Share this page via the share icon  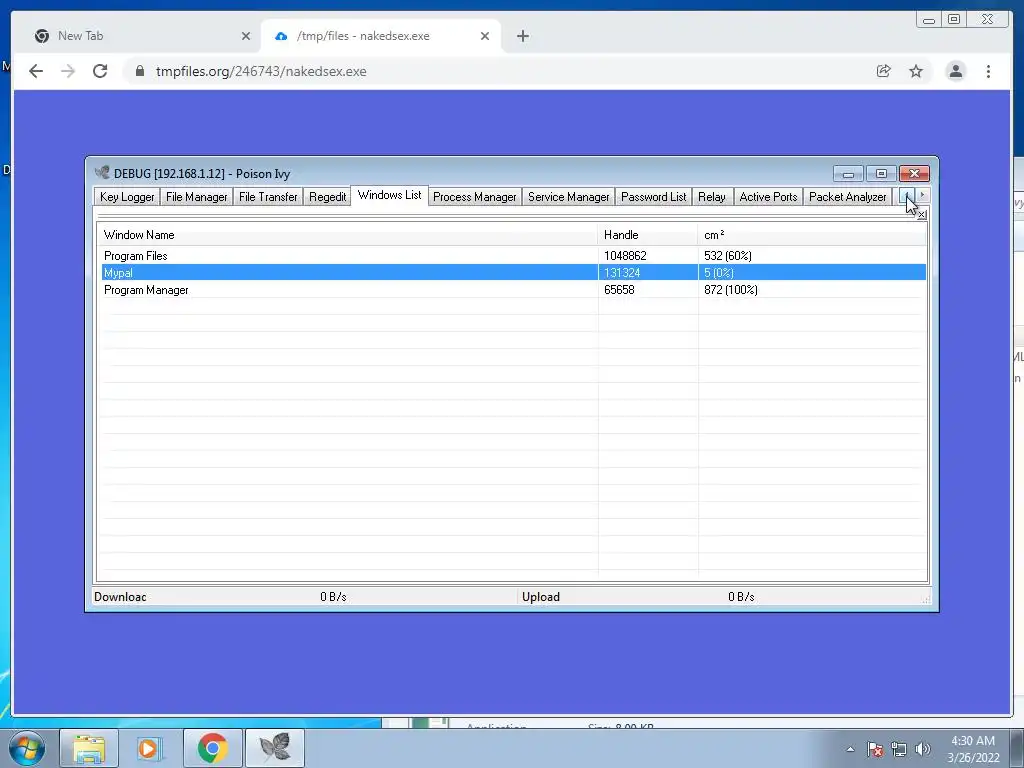pyautogui.click(x=884, y=71)
